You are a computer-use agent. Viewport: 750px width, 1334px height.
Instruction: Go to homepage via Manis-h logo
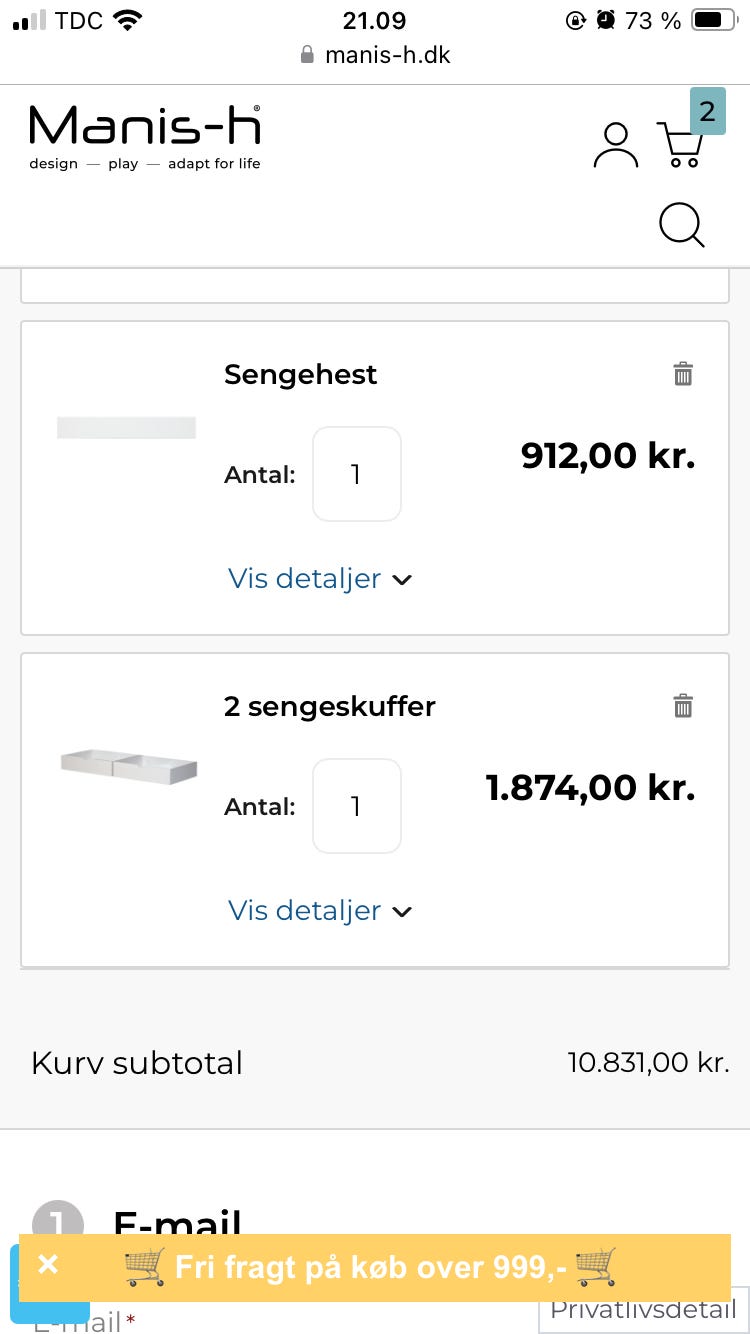tap(145, 137)
